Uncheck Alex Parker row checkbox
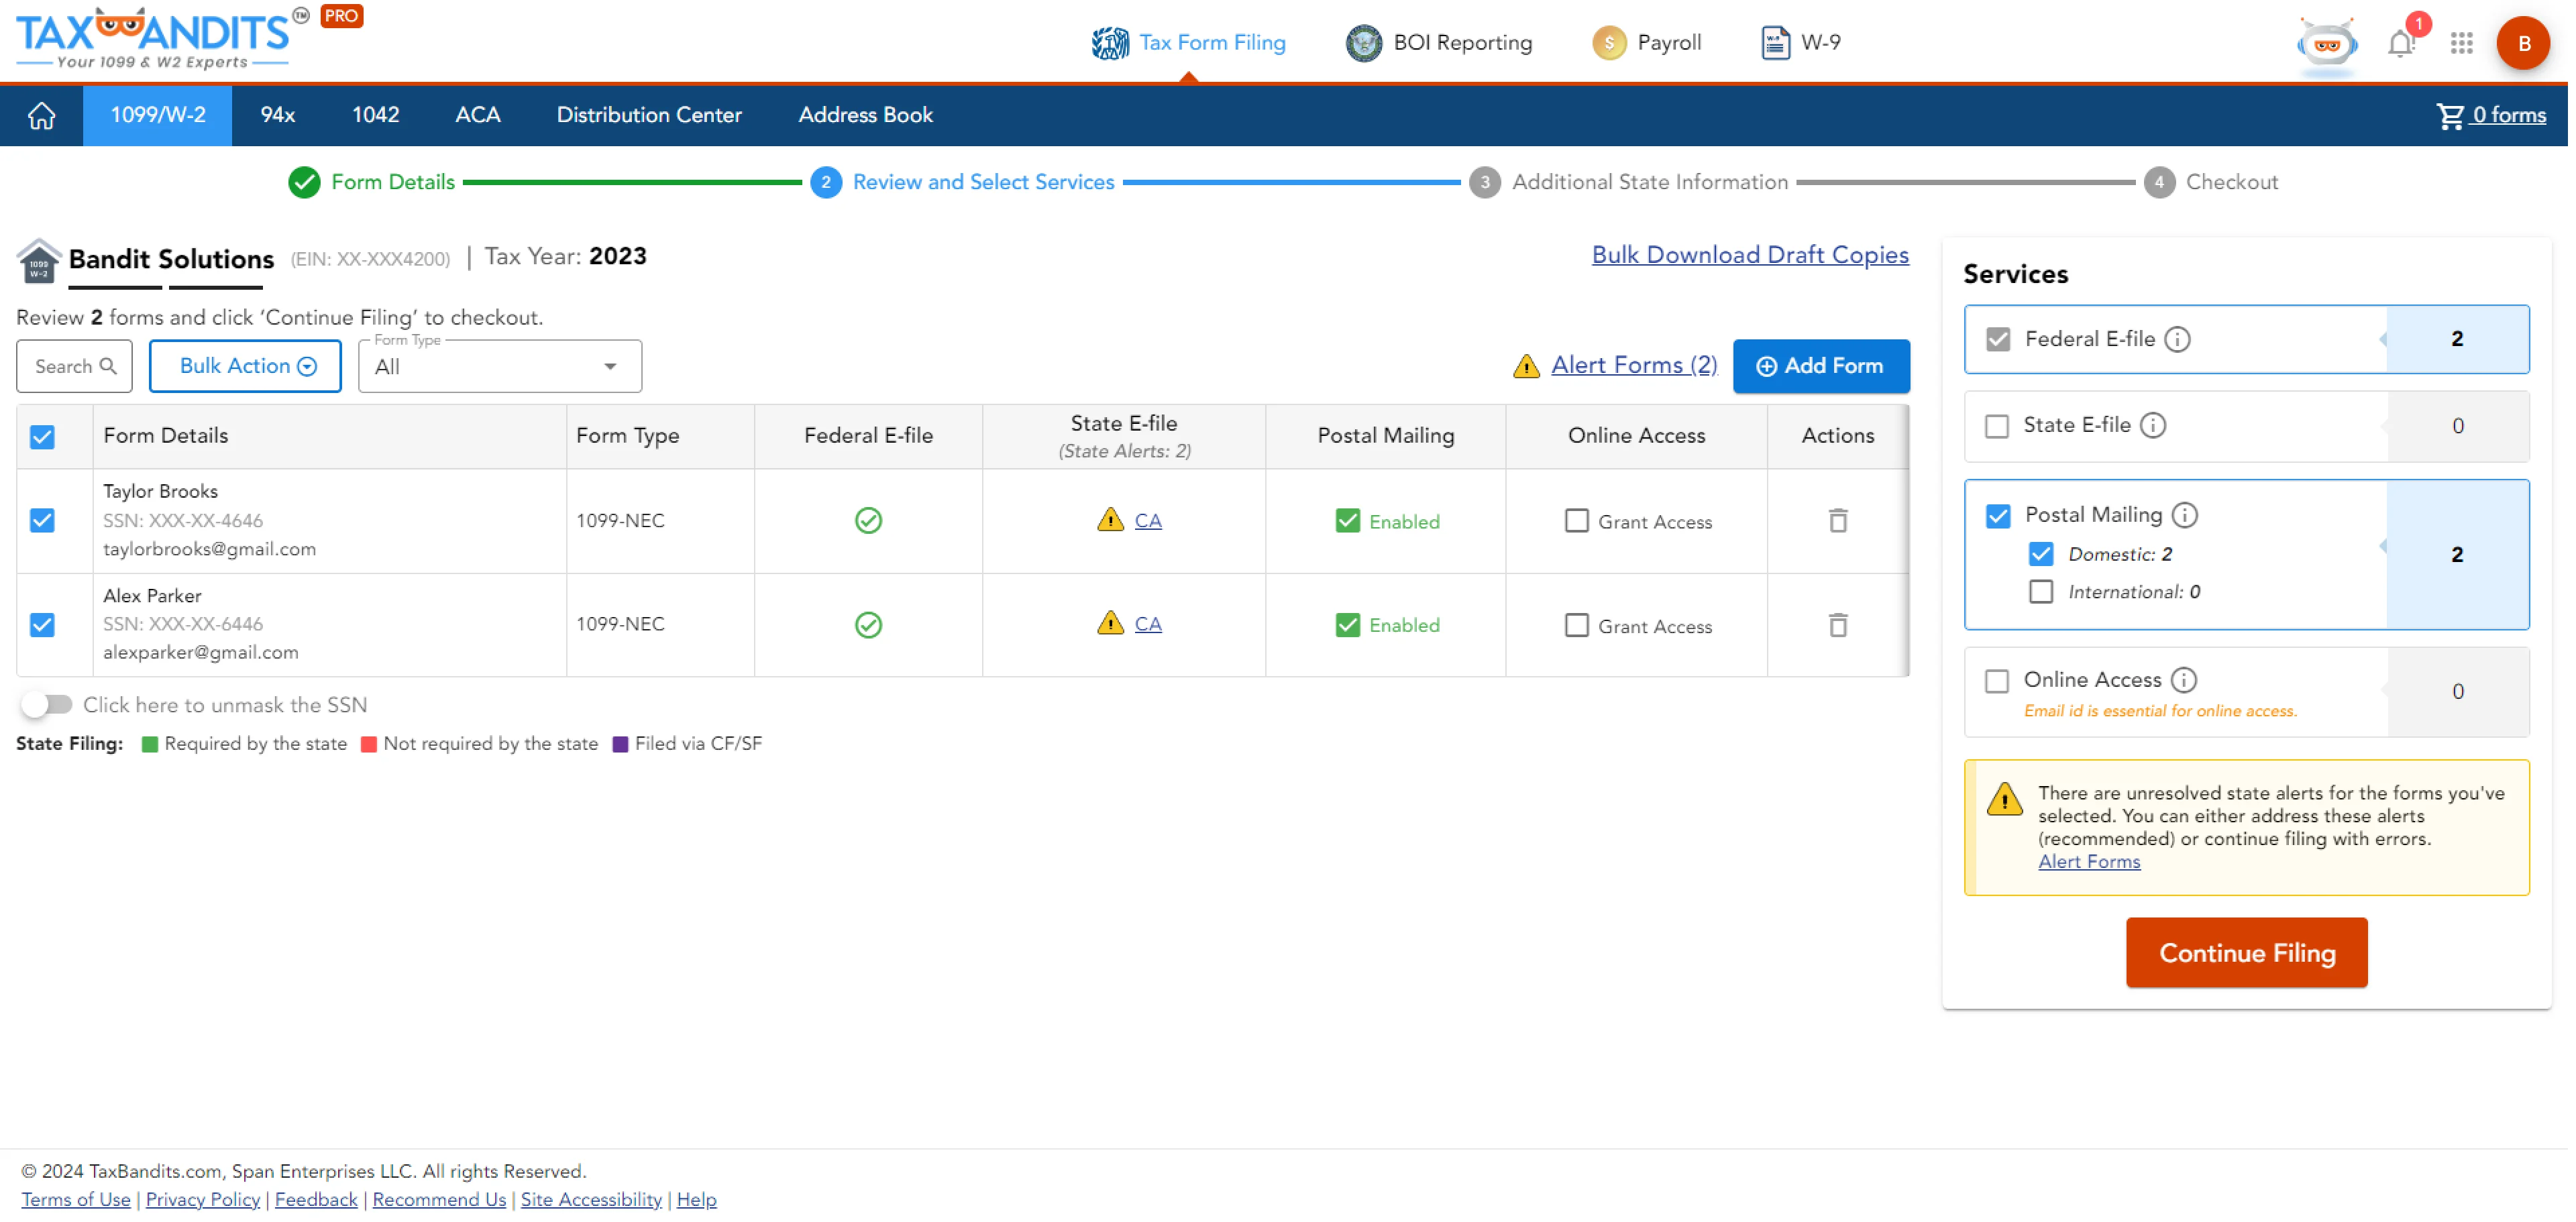Image resolution: width=2576 pixels, height=1222 pixels. [42, 626]
